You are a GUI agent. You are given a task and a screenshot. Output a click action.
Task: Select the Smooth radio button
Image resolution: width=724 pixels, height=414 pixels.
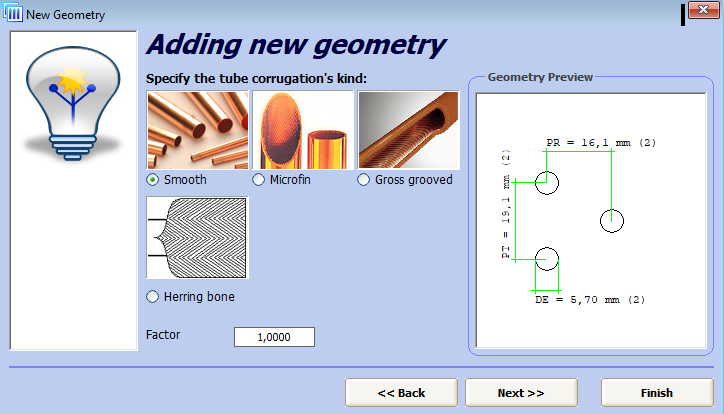click(x=152, y=180)
